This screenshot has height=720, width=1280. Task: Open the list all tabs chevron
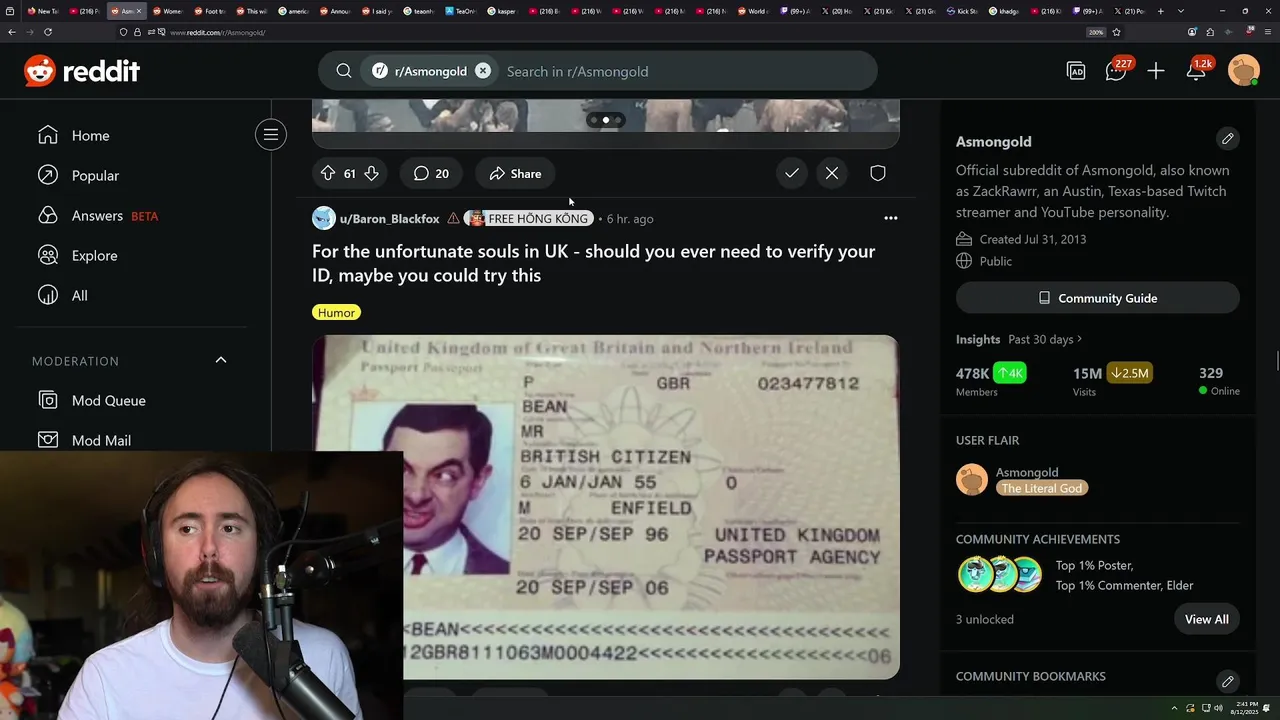pyautogui.click(x=1181, y=11)
